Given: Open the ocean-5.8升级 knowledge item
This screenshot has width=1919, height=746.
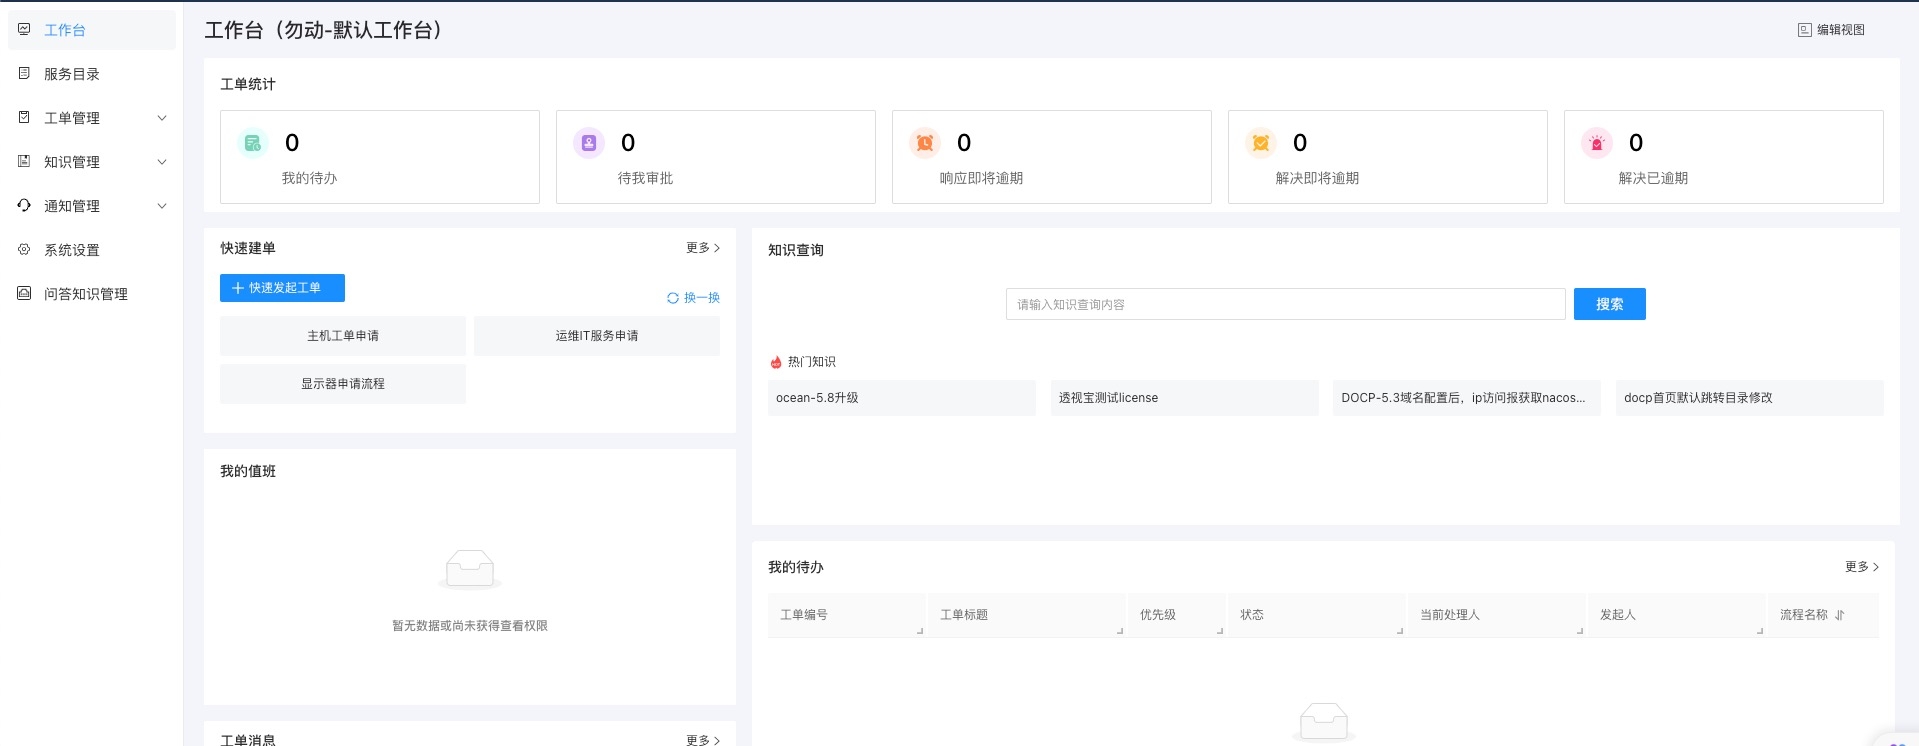Looking at the screenshot, I should tap(901, 398).
